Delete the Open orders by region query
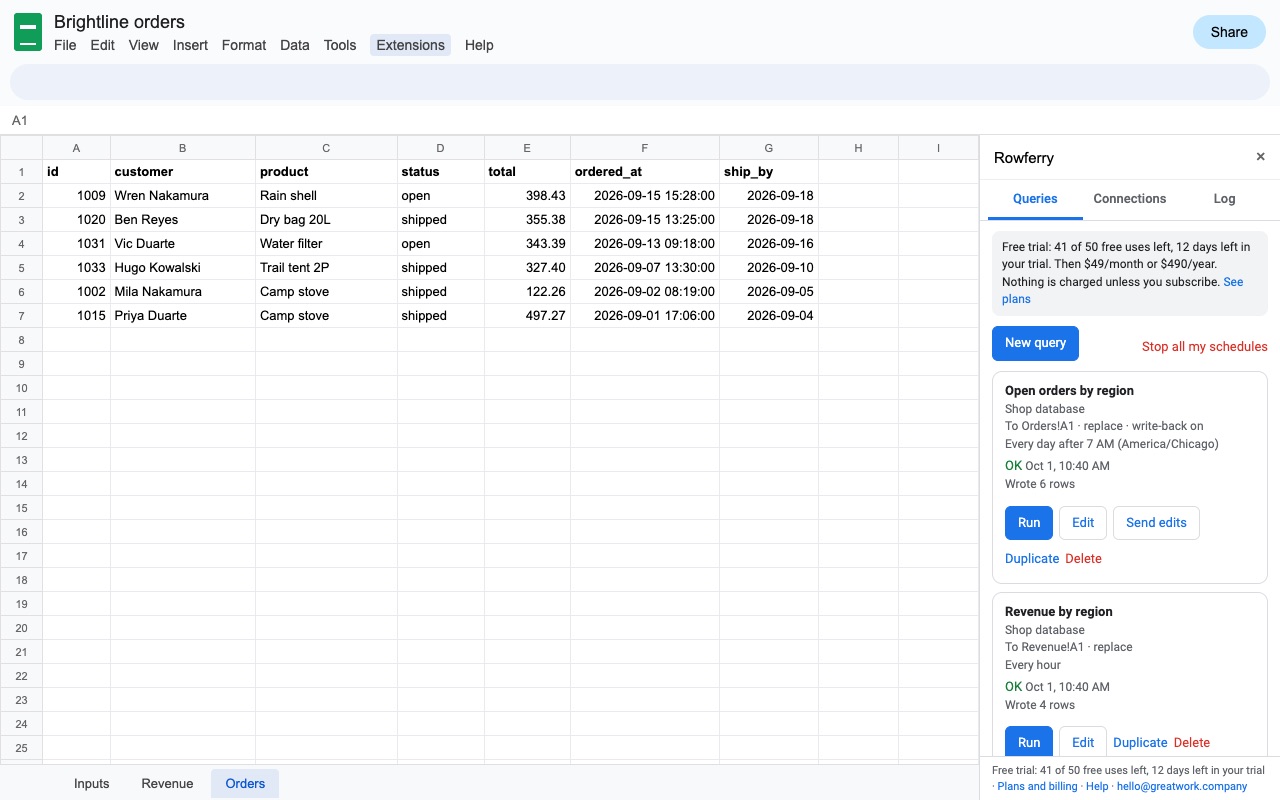Screen dimensions: 1280x800 1083,559
